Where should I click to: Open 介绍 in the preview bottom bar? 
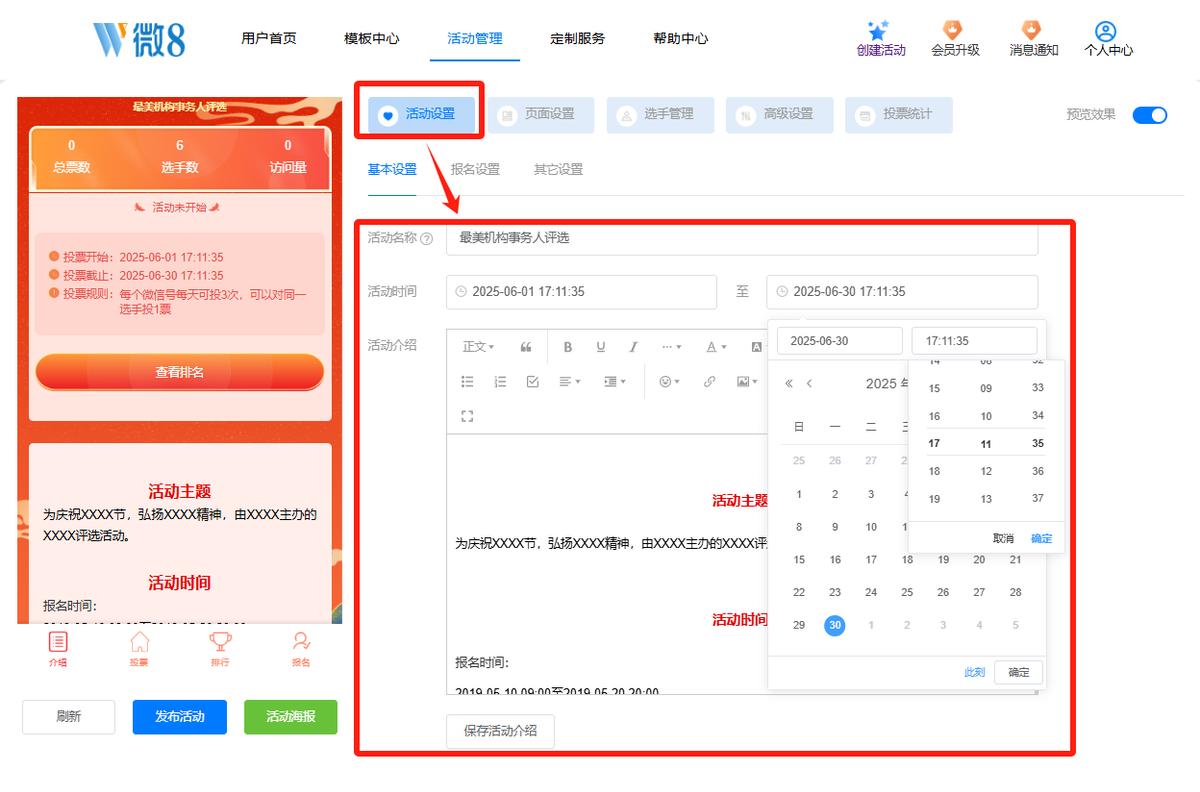pyautogui.click(x=58, y=649)
